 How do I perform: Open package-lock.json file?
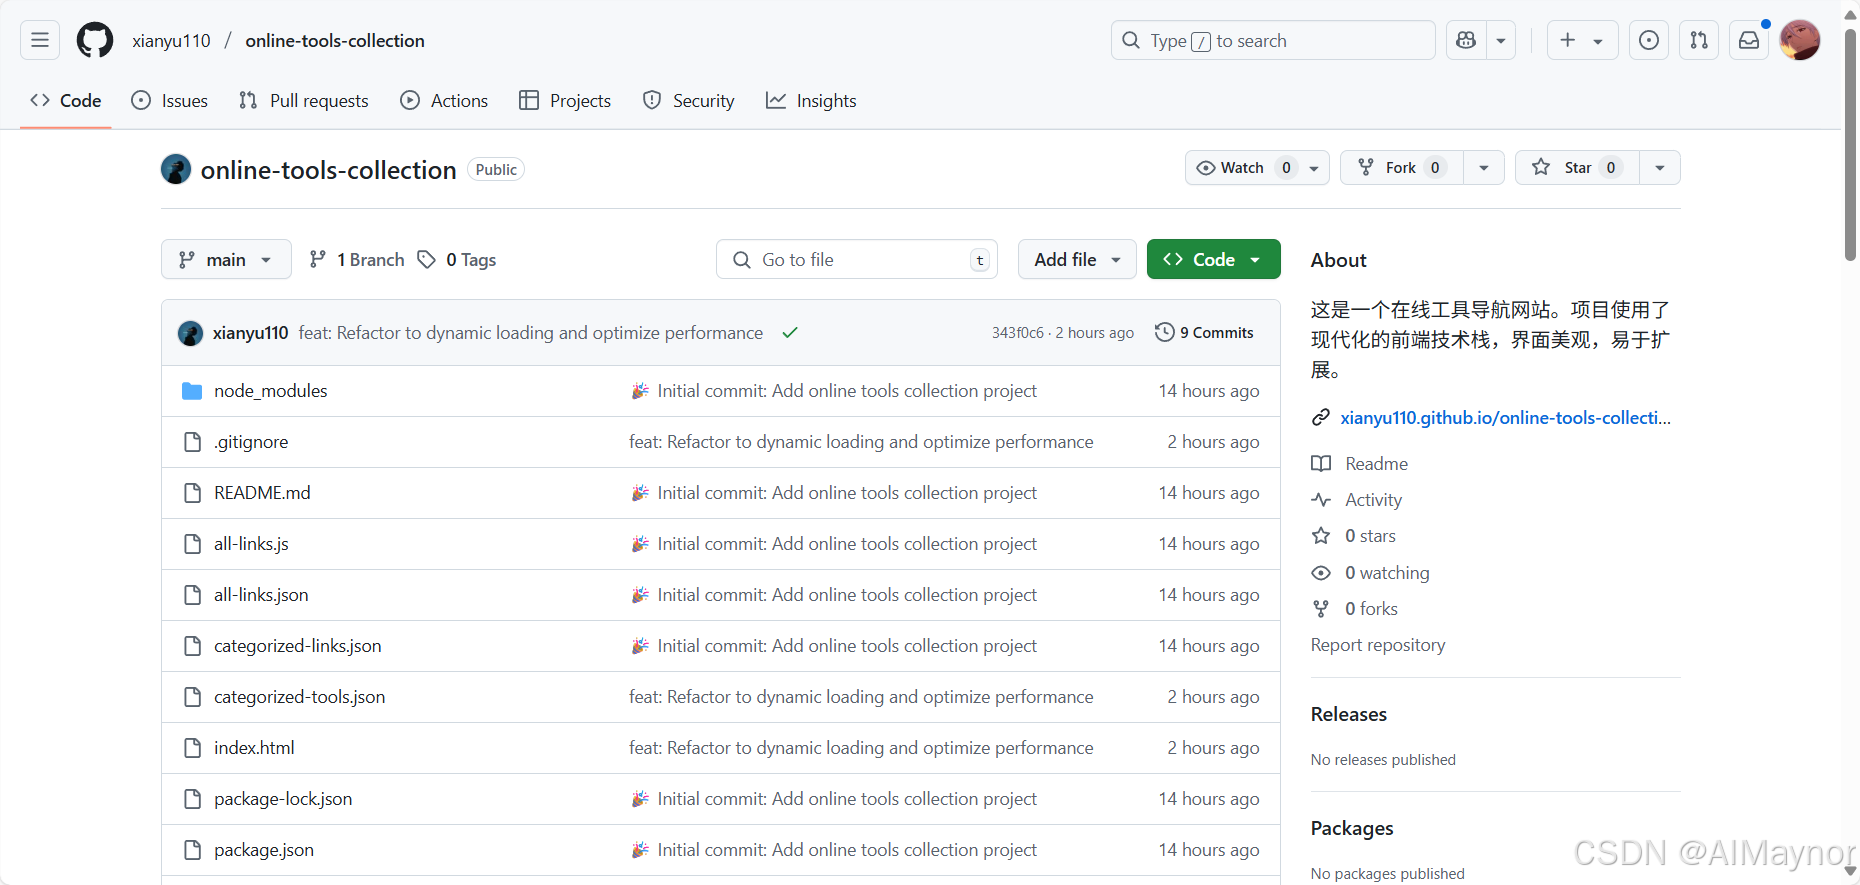[283, 799]
